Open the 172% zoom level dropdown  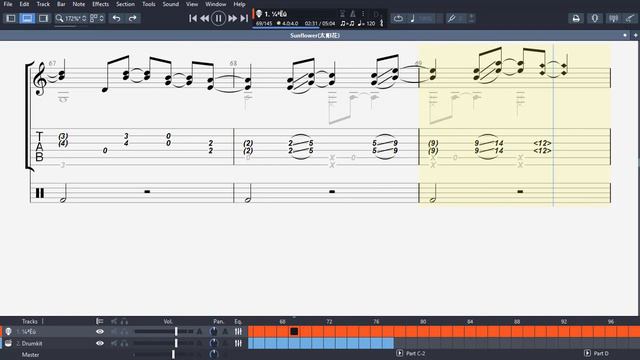pos(71,18)
